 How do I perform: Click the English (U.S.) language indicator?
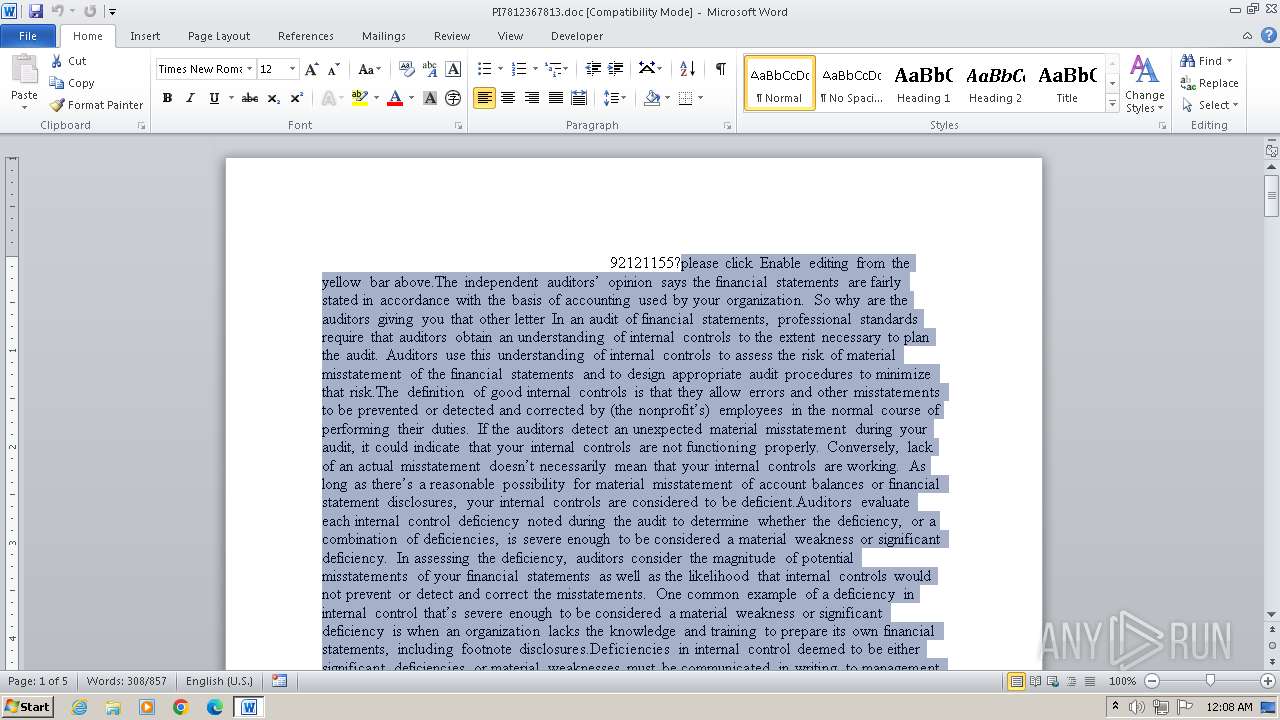[x=219, y=681]
